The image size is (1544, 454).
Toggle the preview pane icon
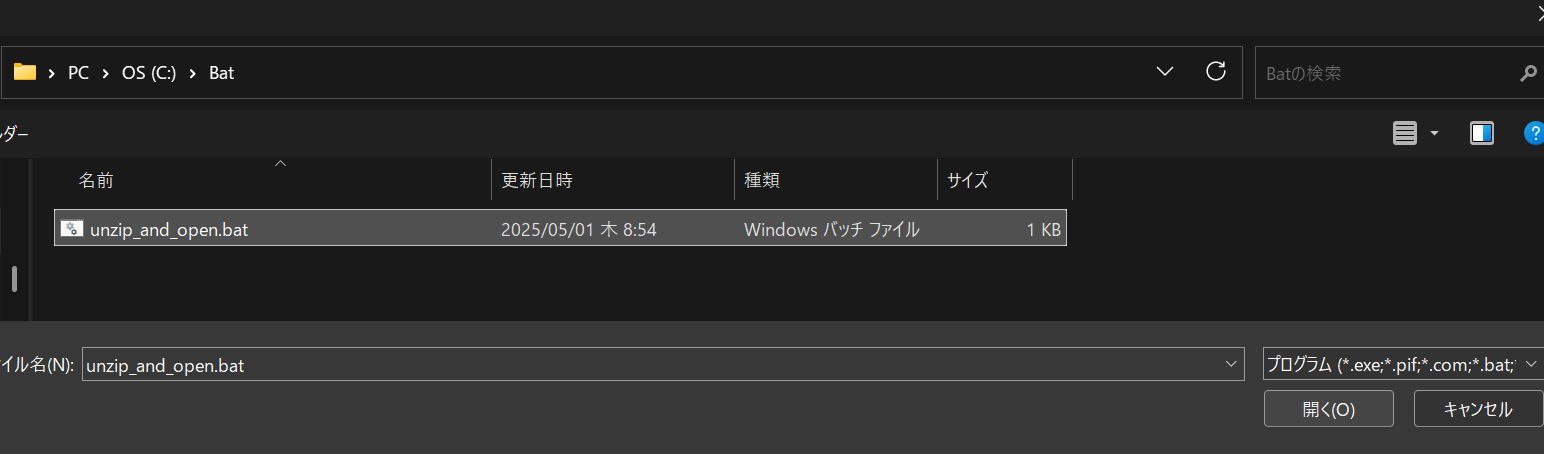tap(1482, 133)
